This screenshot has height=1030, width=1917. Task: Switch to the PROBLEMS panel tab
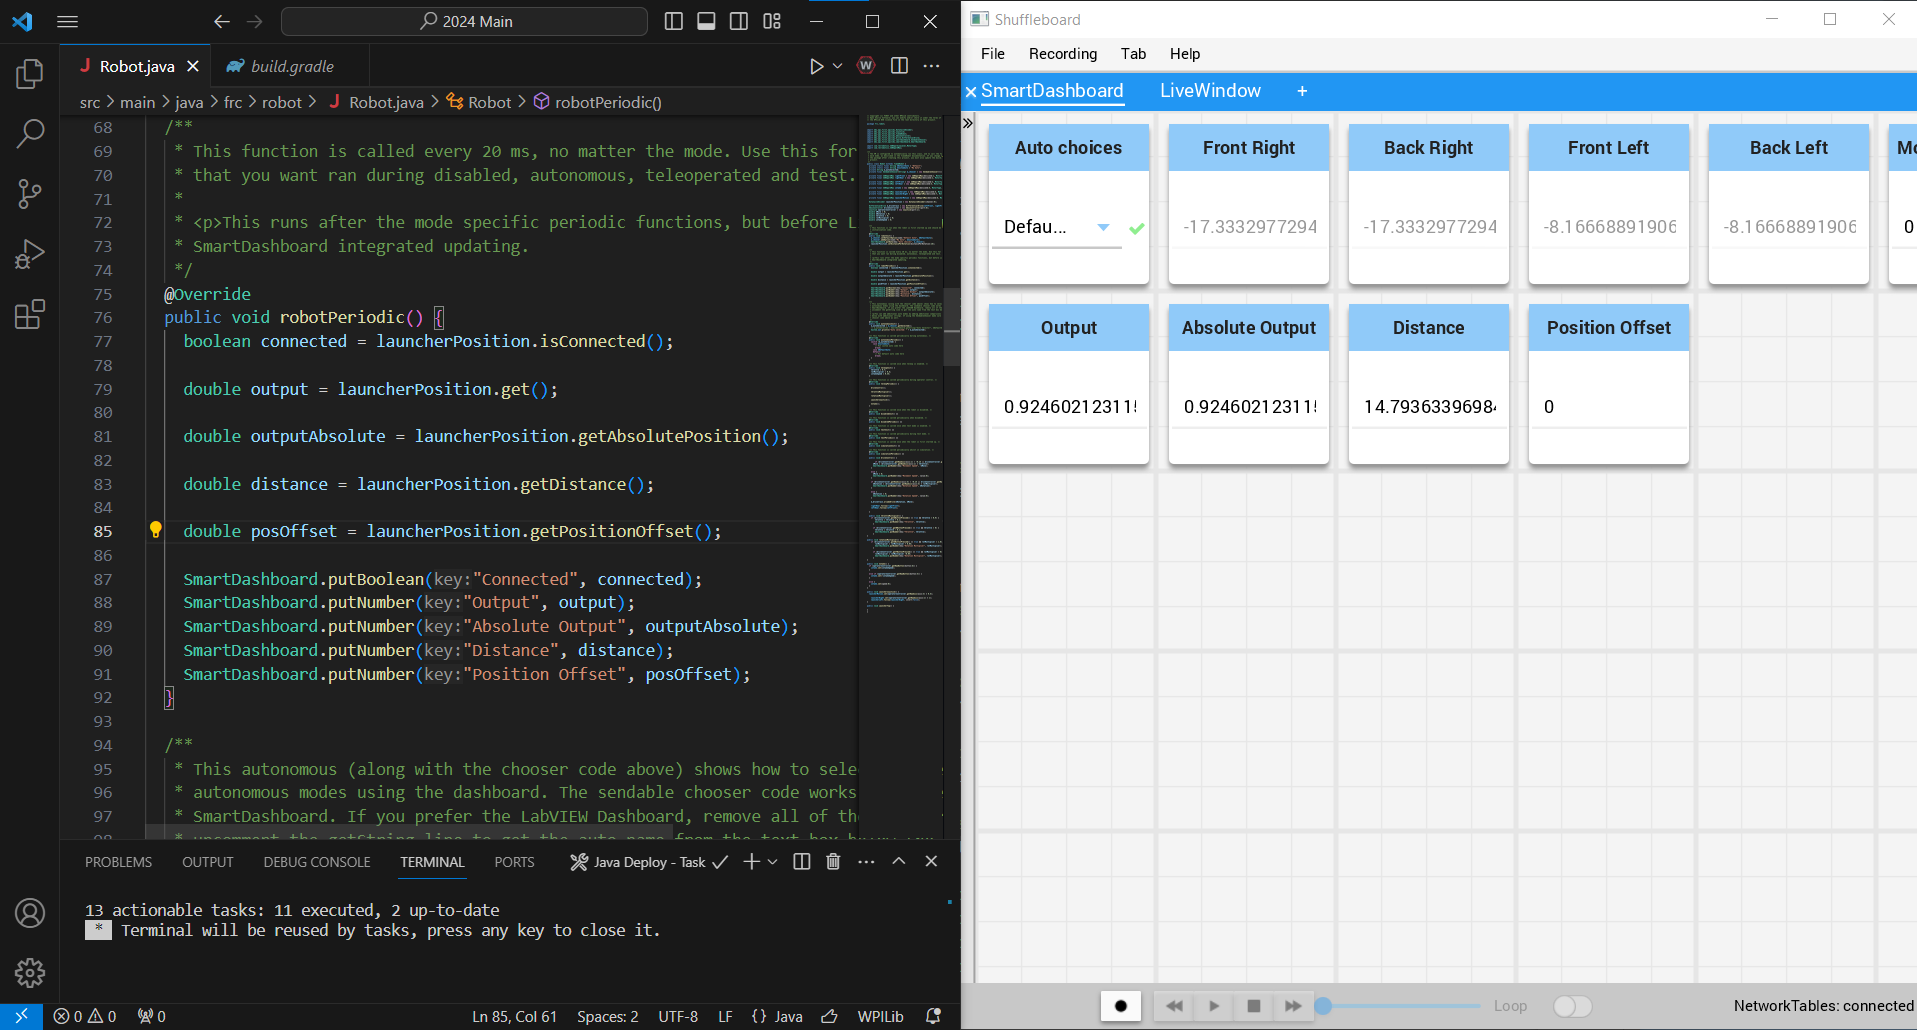coord(118,862)
